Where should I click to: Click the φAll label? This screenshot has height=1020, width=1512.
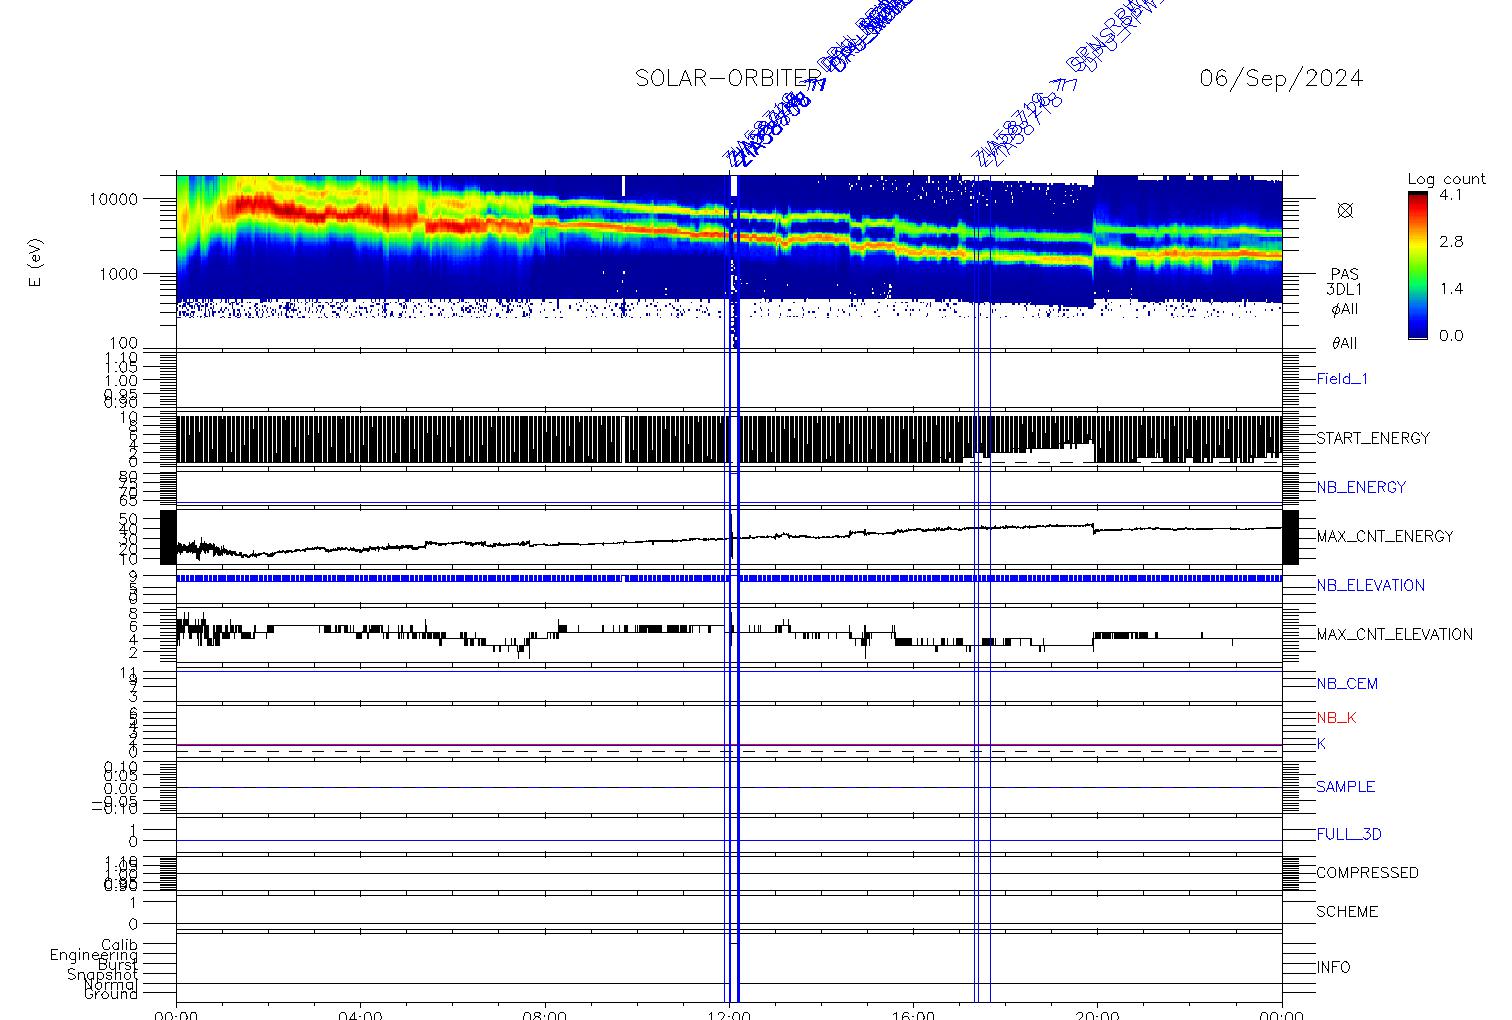(1345, 309)
